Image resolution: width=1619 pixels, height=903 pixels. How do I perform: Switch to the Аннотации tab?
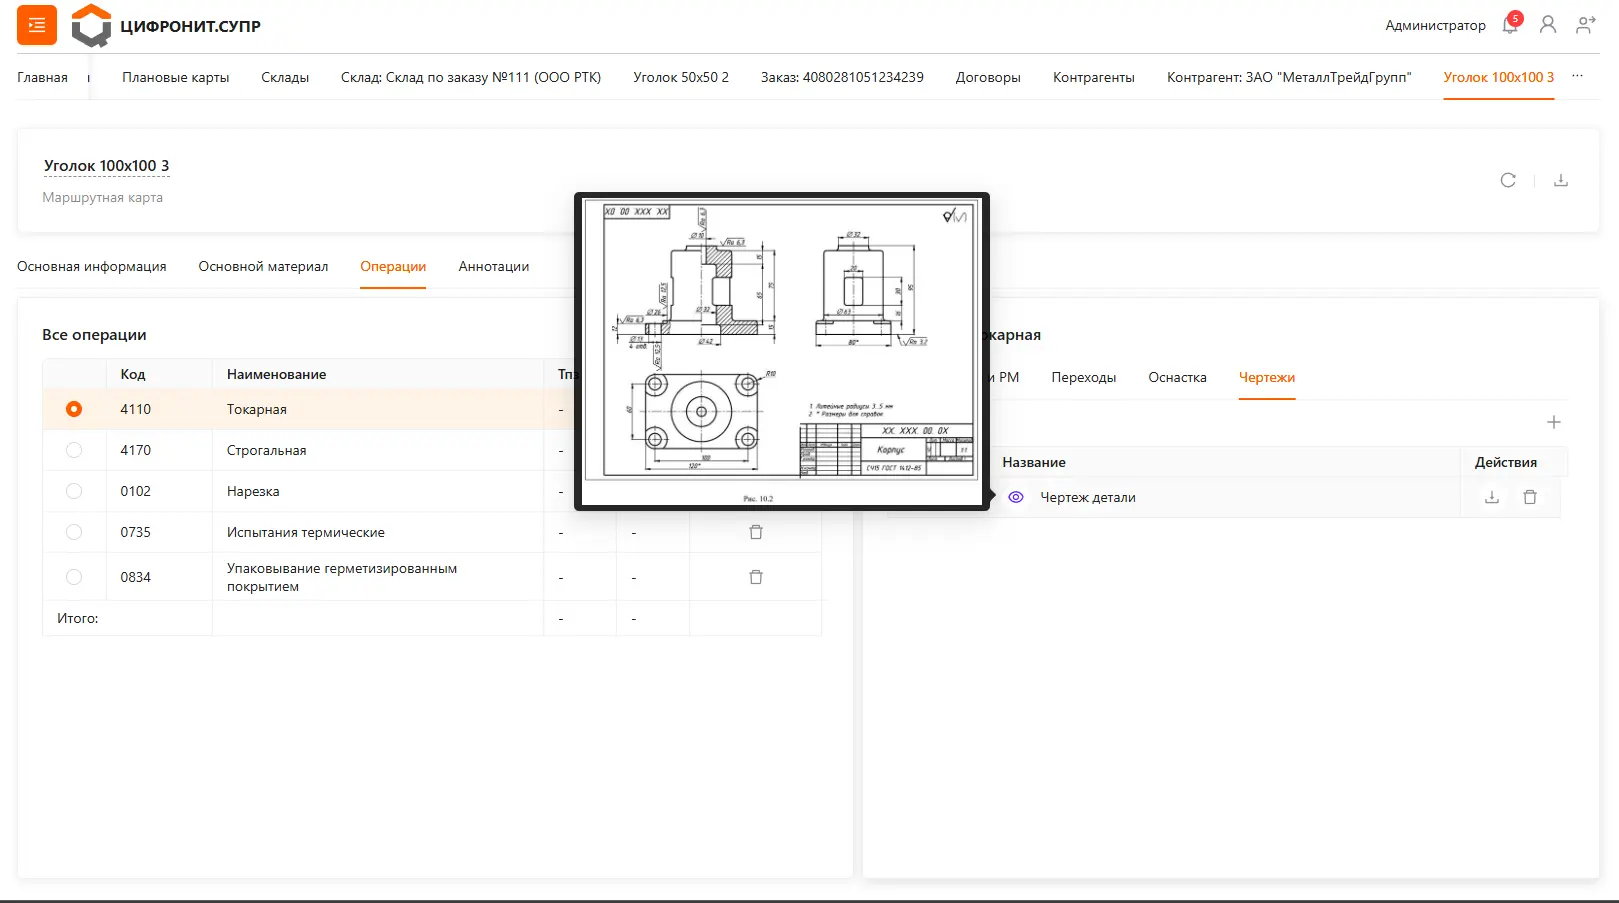coord(494,267)
